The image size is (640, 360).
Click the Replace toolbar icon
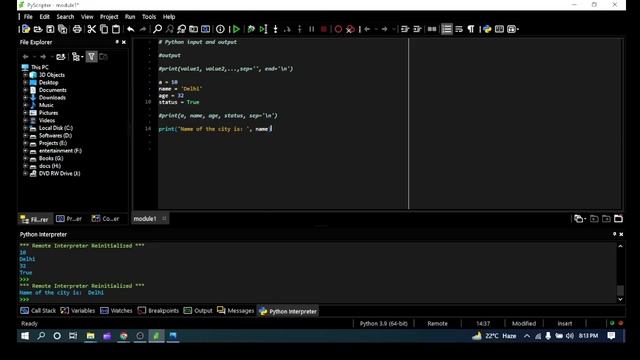coord(182,29)
